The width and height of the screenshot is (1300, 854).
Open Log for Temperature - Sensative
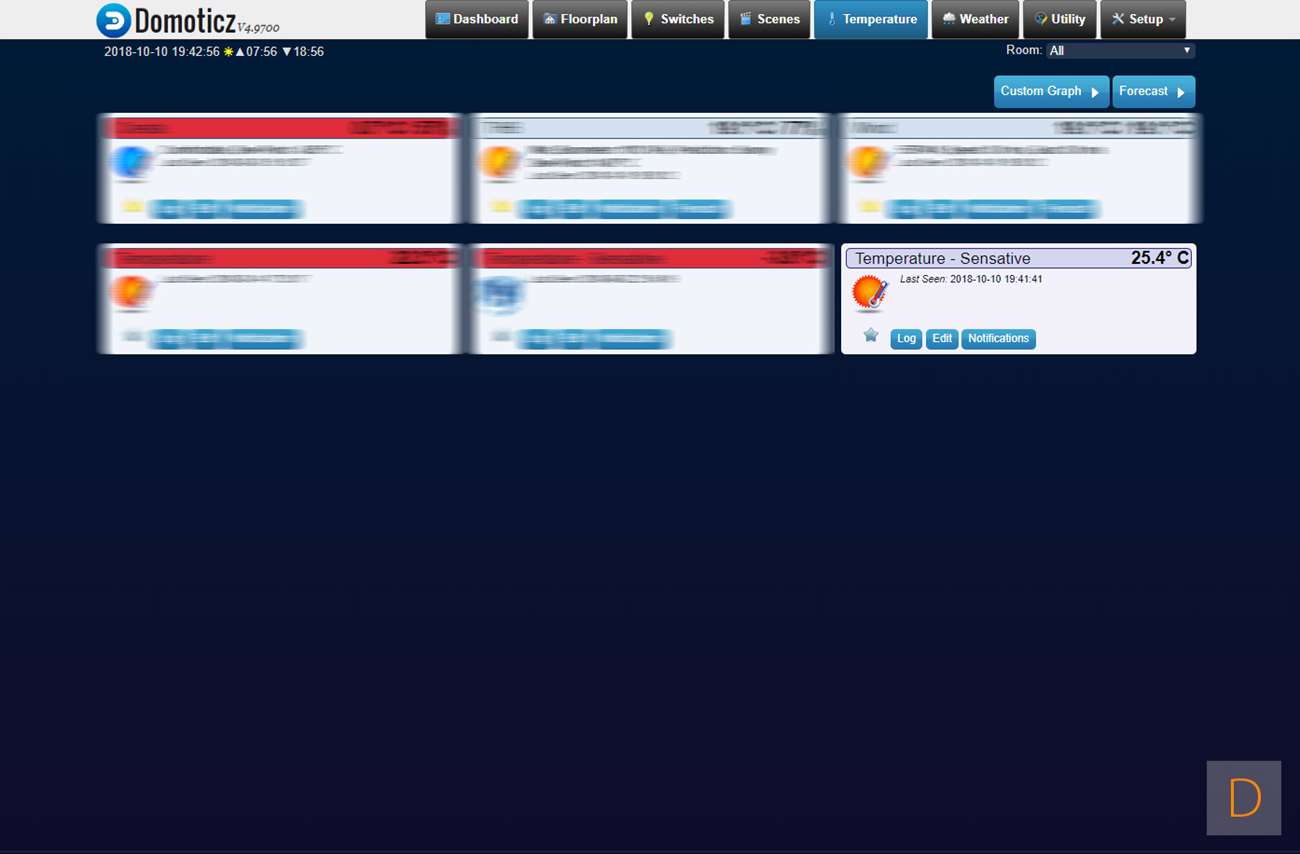[x=906, y=339]
